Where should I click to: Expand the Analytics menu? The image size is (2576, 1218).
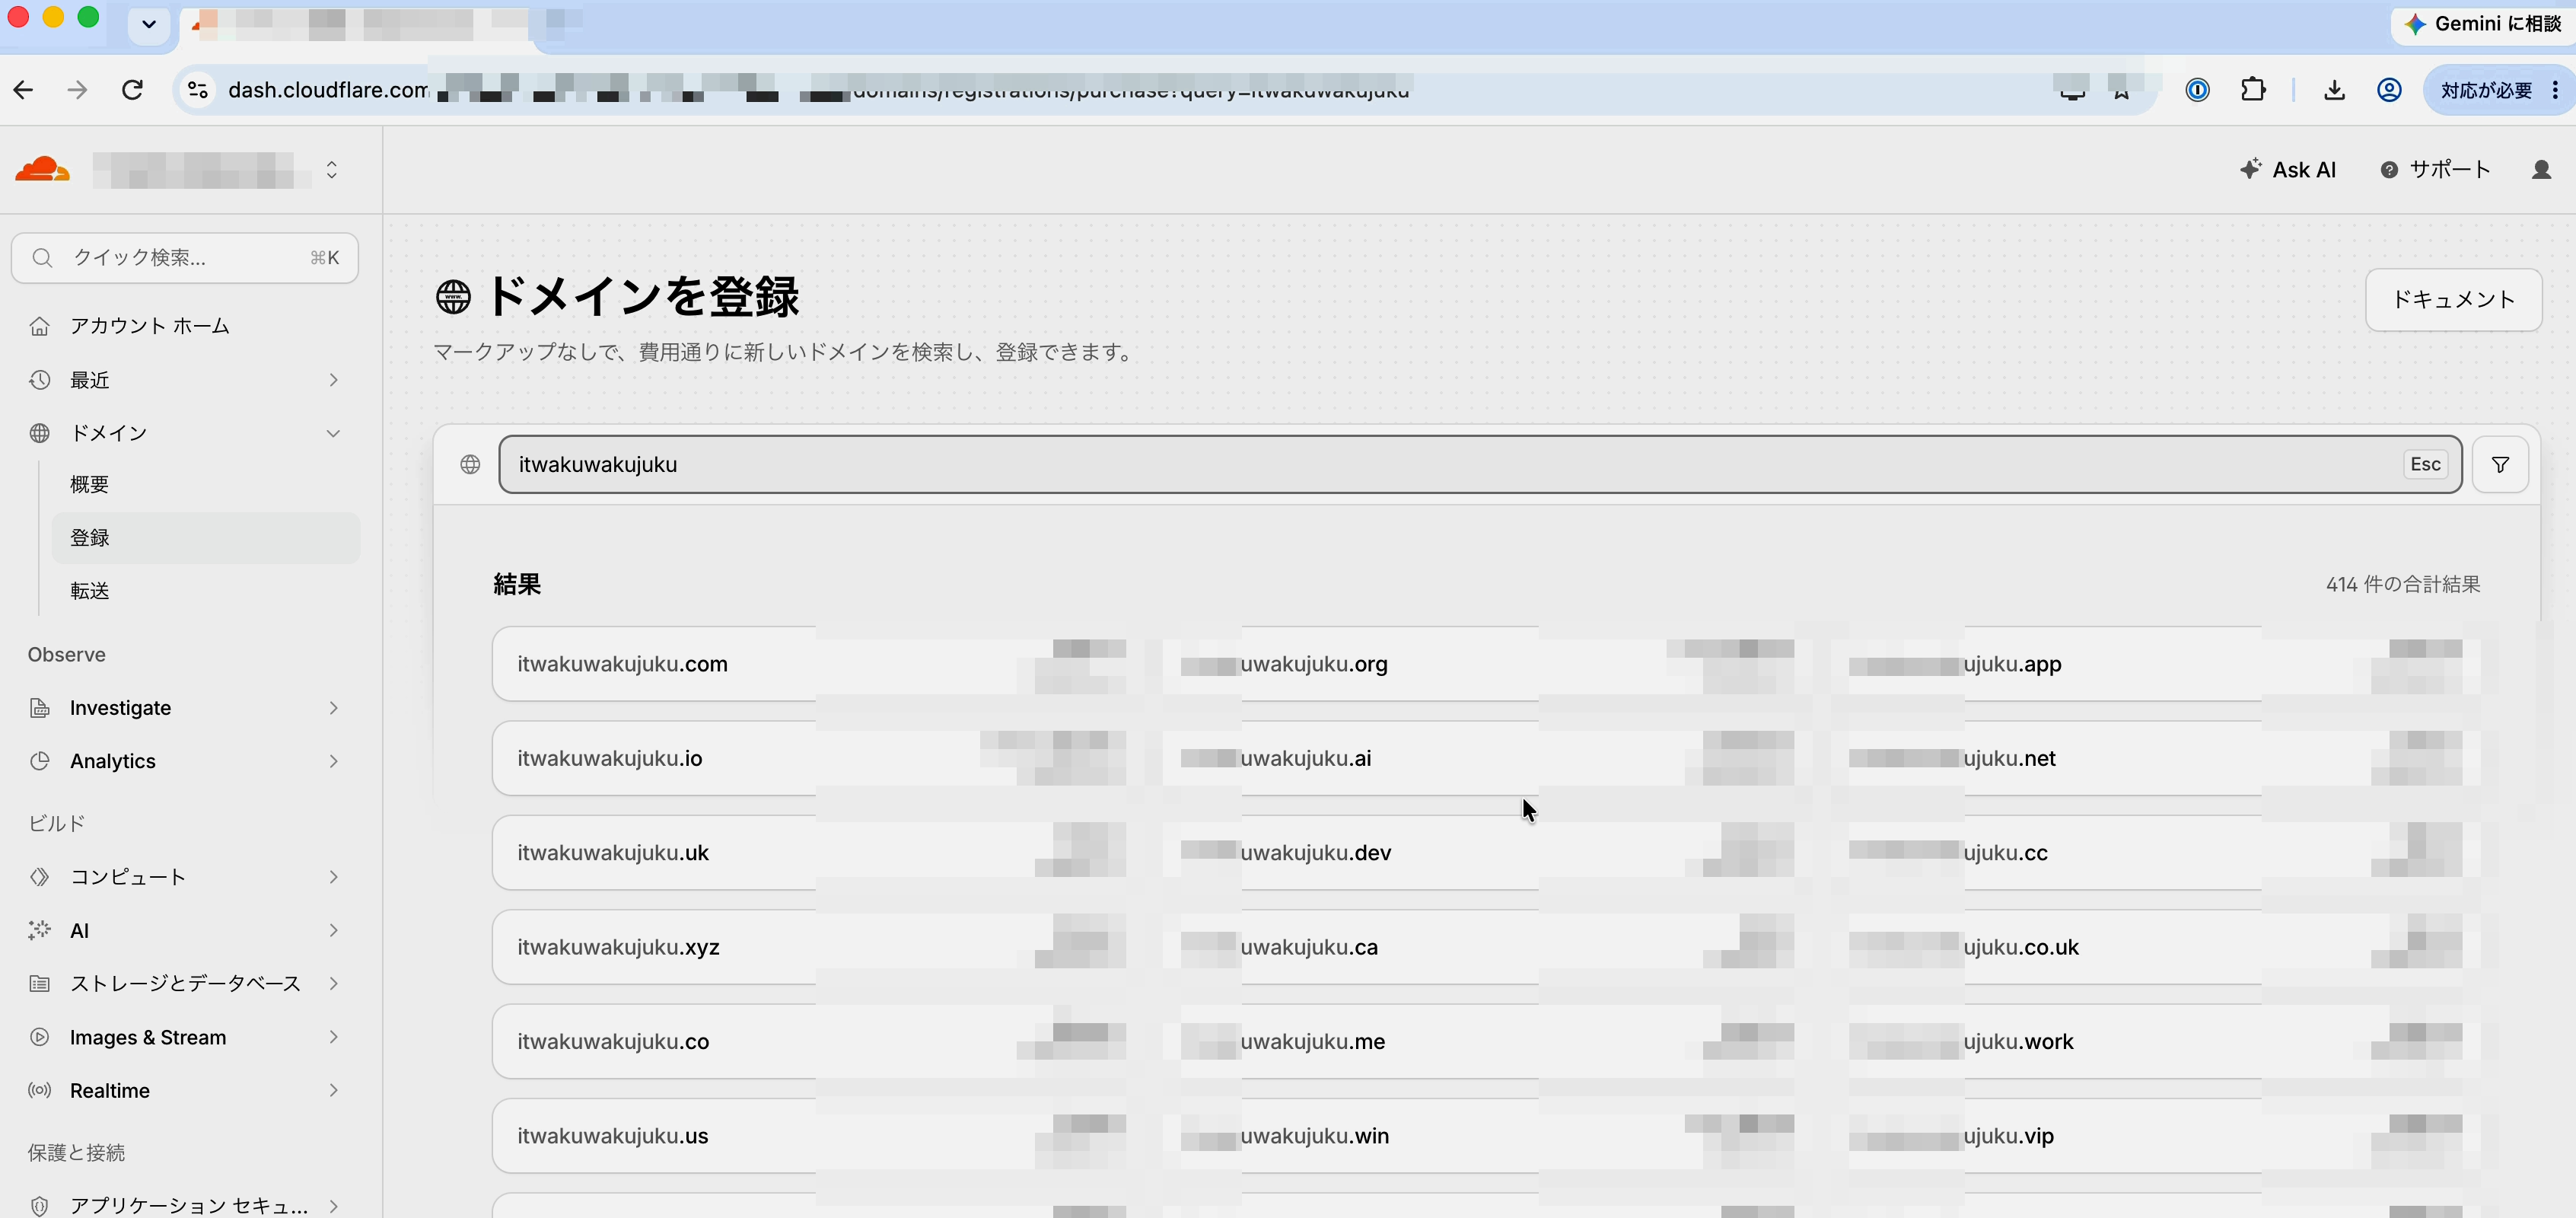(x=185, y=761)
